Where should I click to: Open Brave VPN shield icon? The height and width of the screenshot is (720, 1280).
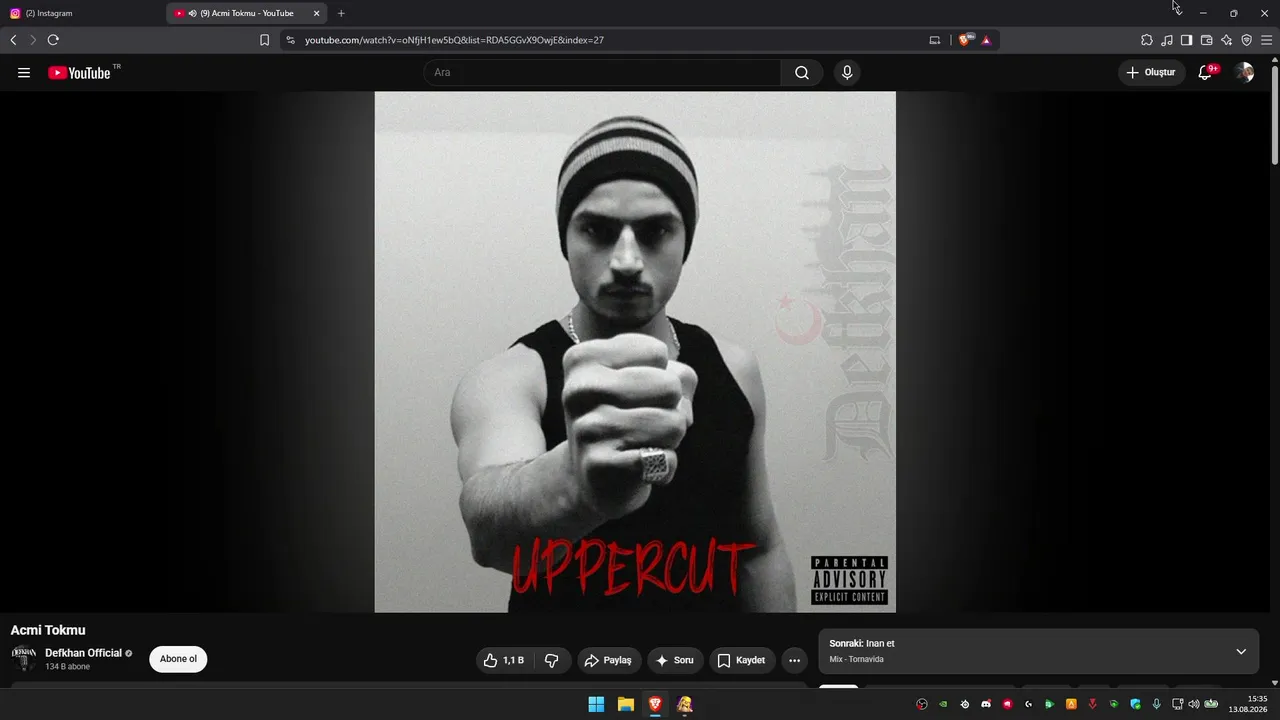click(x=1246, y=40)
